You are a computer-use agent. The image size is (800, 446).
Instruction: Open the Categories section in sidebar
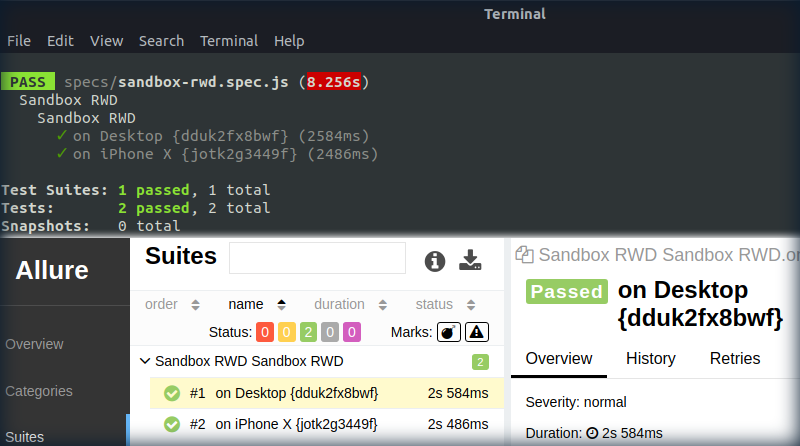(39, 391)
